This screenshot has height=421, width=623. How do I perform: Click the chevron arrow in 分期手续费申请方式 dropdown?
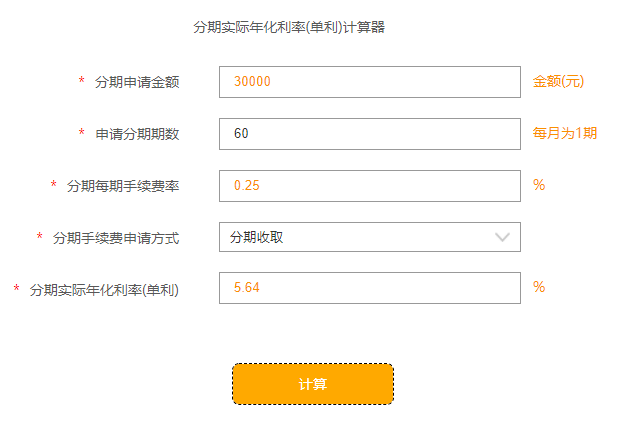pos(503,237)
